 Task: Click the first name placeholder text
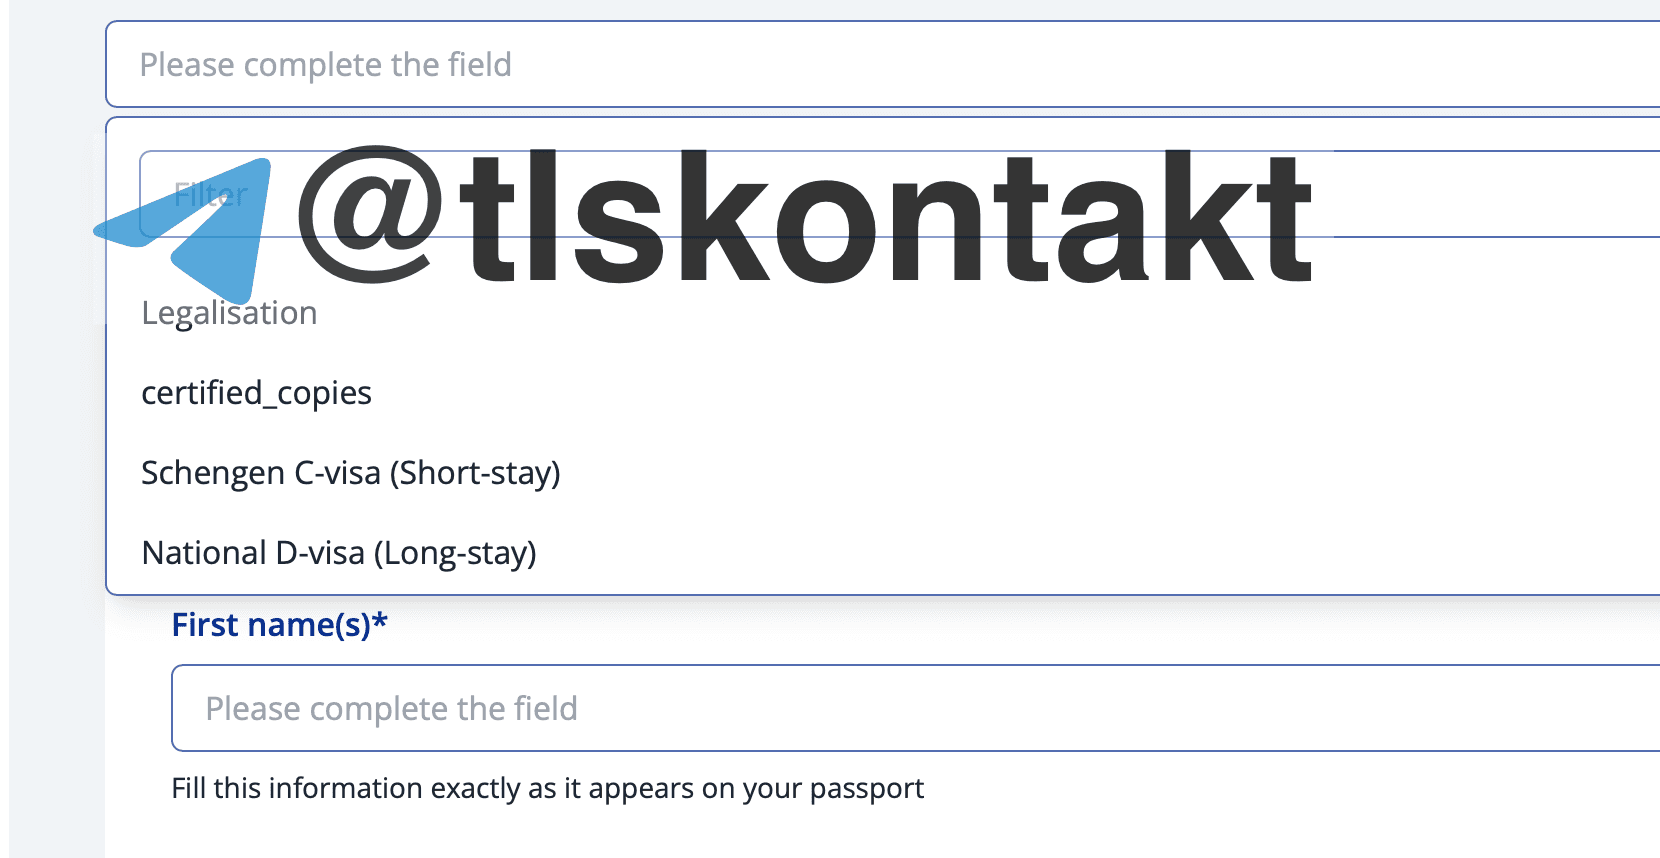pos(391,708)
